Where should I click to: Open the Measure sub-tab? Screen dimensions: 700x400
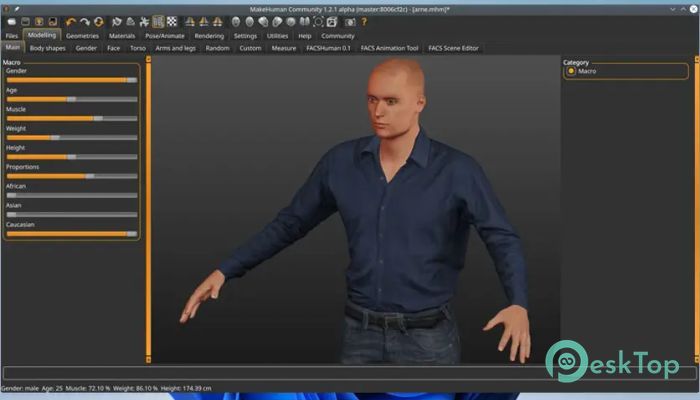[x=283, y=48]
